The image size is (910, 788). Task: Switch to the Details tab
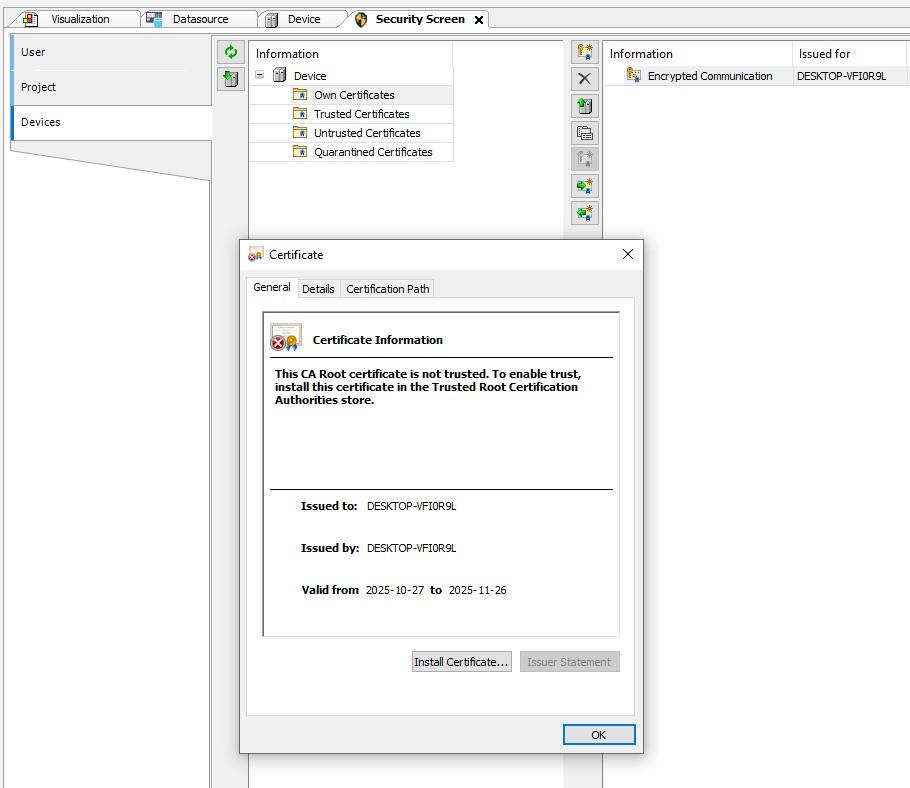(x=318, y=289)
